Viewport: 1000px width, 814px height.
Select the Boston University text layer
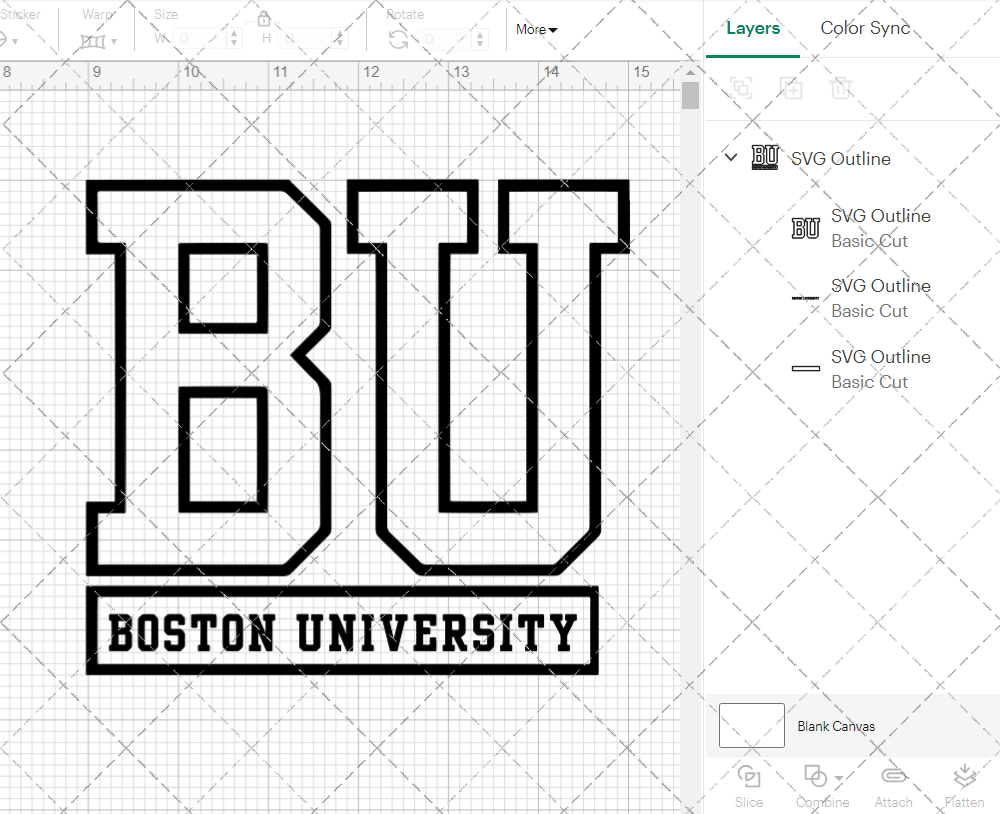click(x=880, y=297)
